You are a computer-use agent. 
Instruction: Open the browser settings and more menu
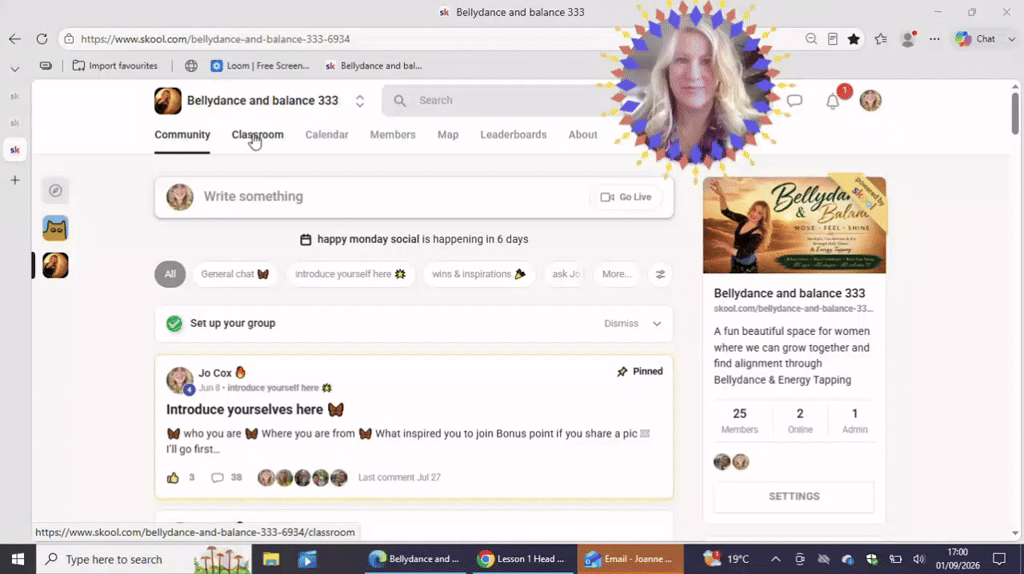pos(935,39)
